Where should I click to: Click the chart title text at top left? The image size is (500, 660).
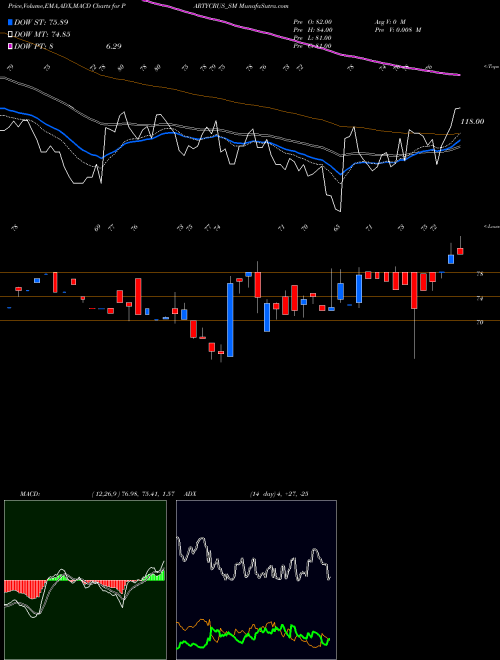click(x=67, y=6)
